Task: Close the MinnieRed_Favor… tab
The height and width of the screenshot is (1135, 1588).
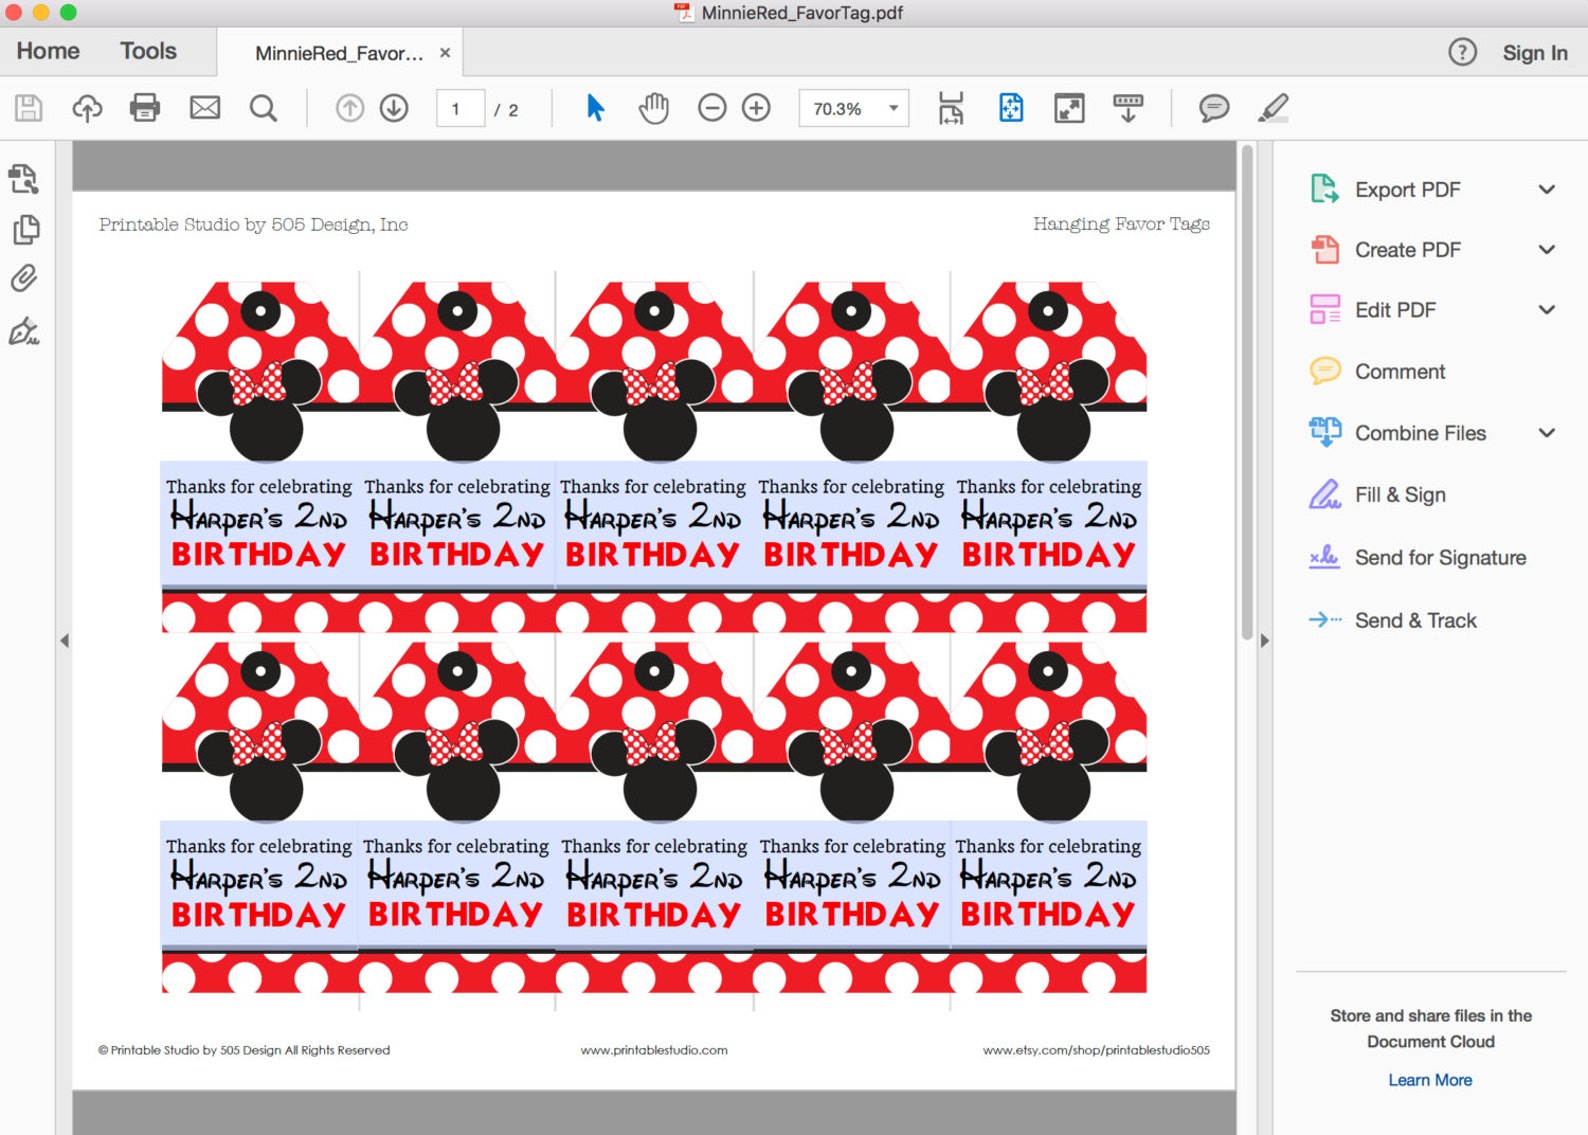Action: click(445, 53)
